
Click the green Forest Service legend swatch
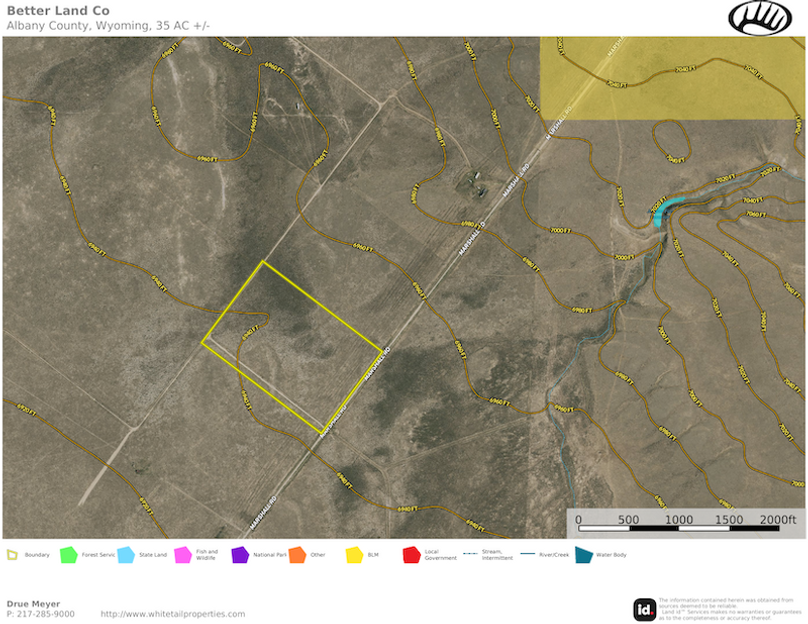68,555
